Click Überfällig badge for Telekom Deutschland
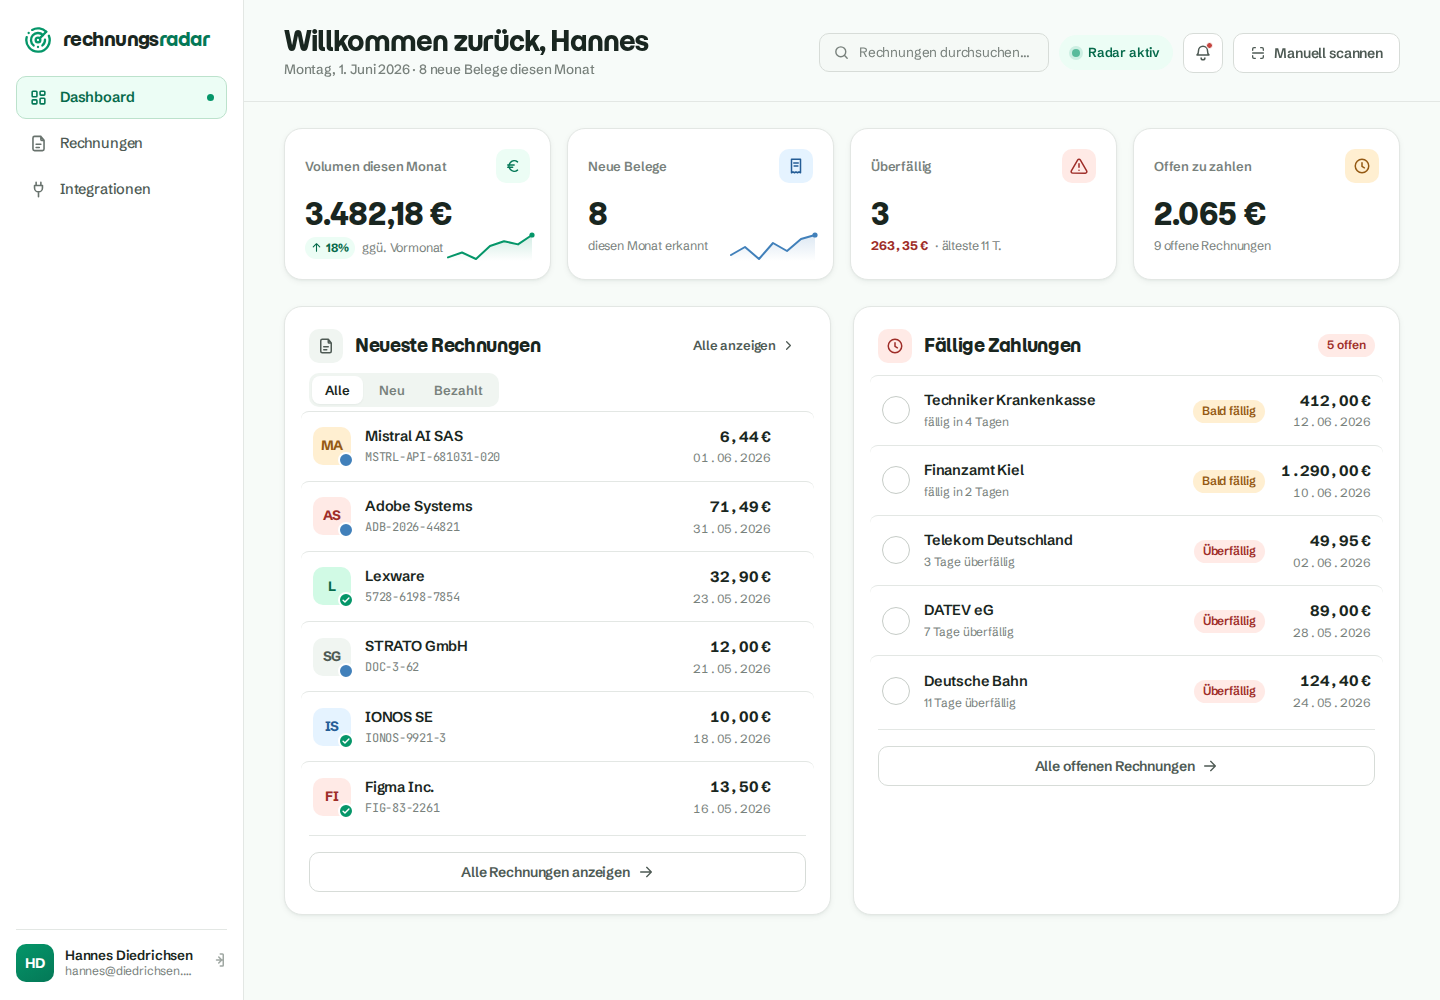Image resolution: width=1440 pixels, height=1000 pixels. (1229, 551)
